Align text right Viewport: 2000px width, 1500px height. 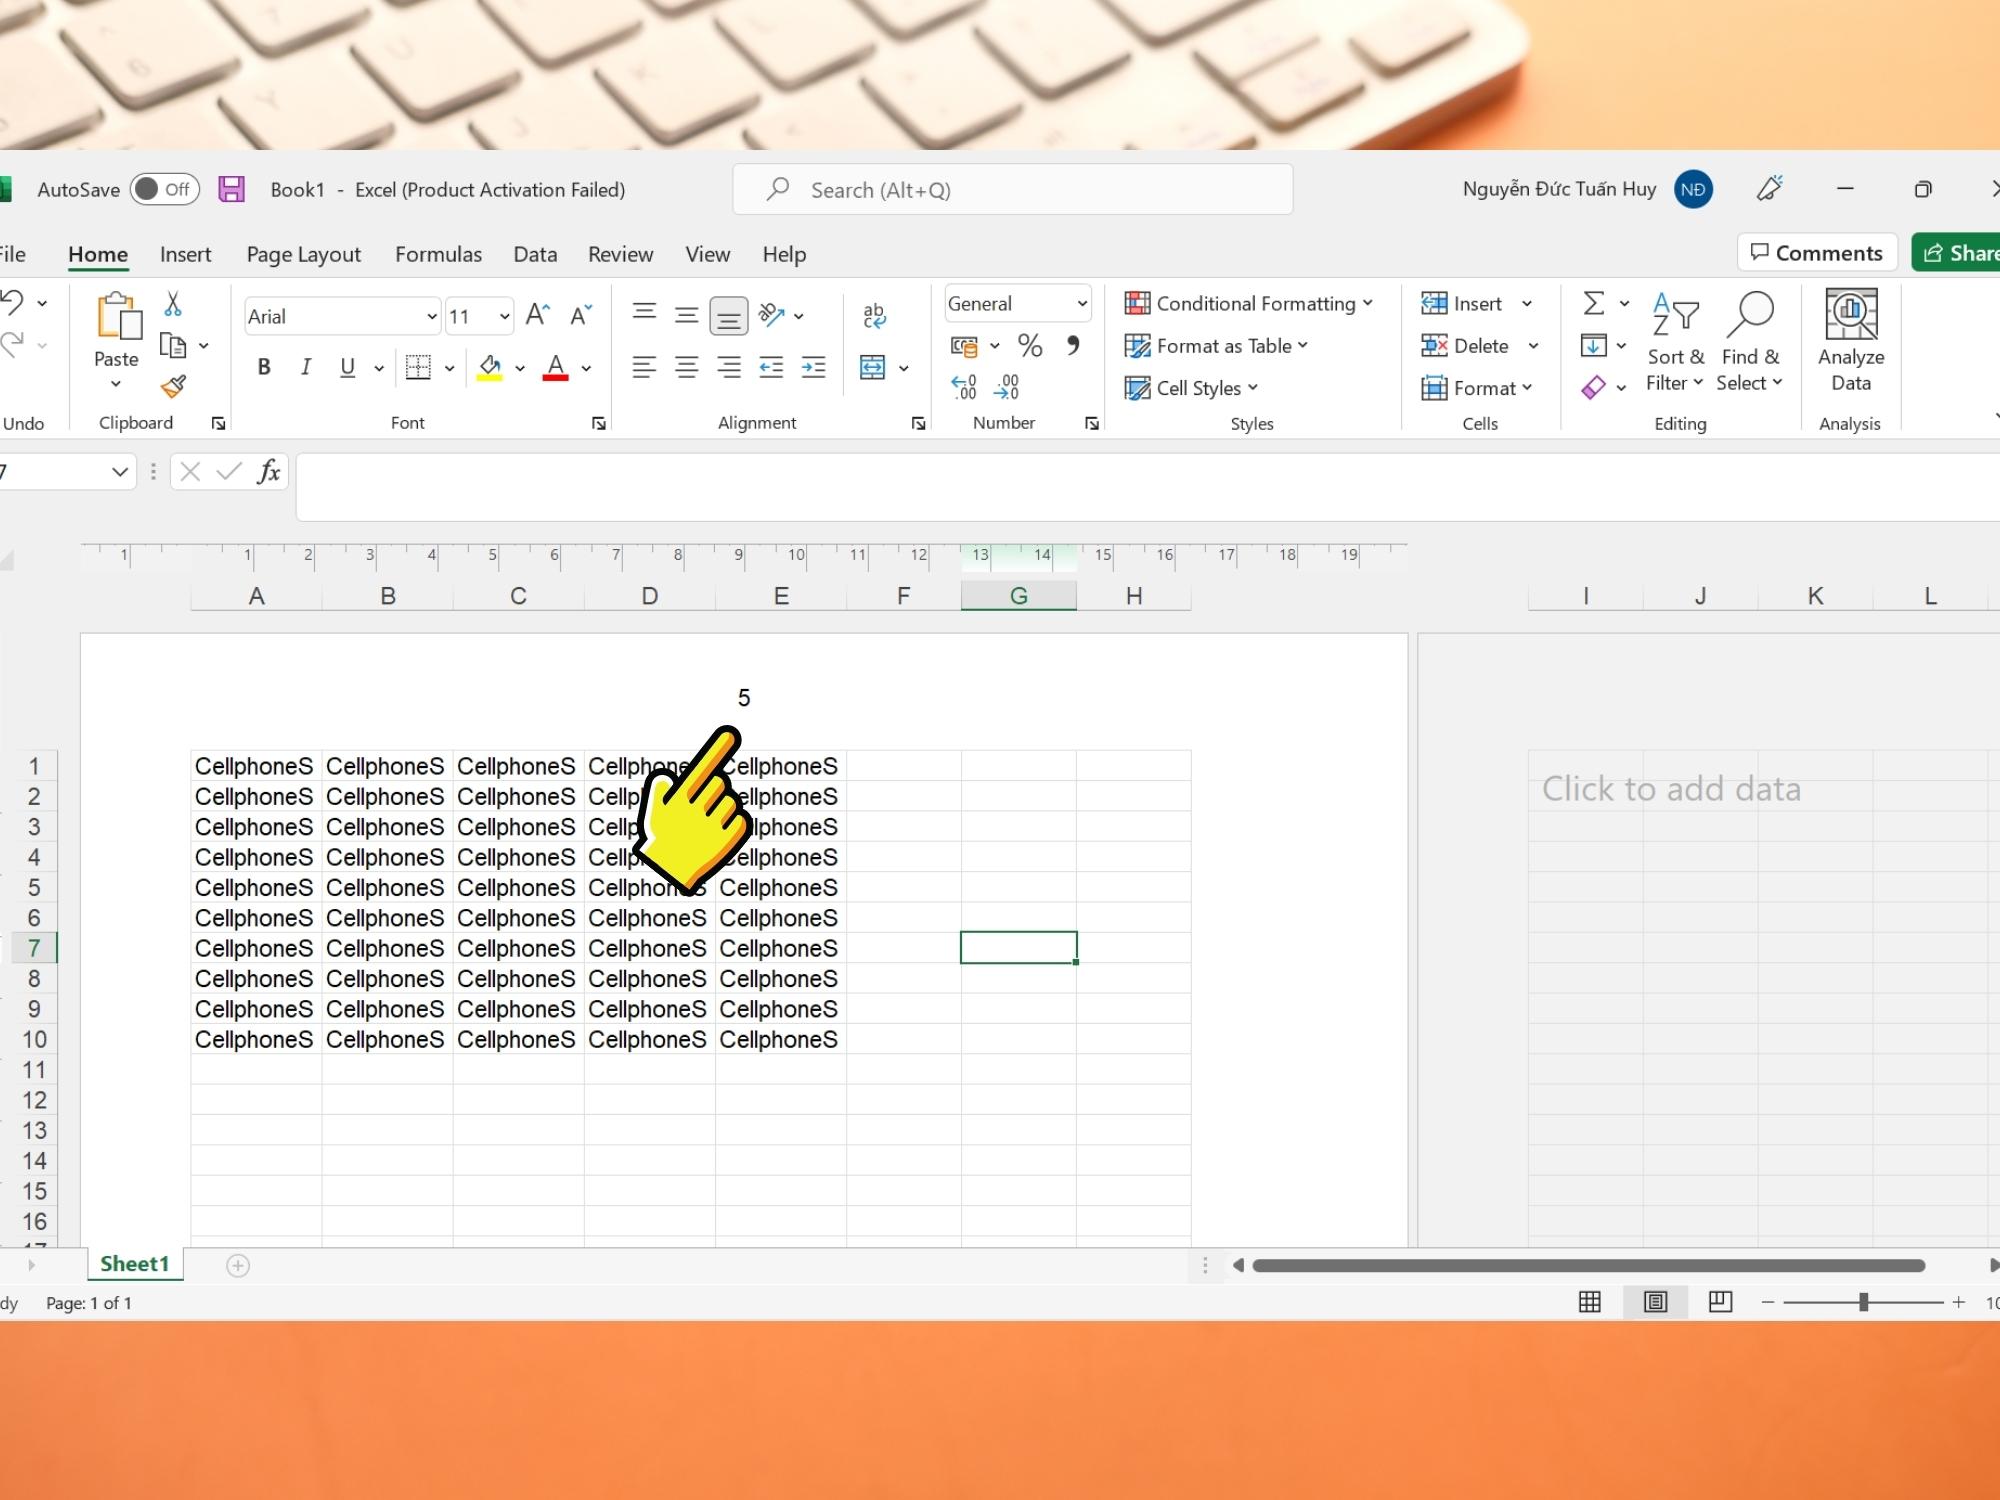[729, 367]
